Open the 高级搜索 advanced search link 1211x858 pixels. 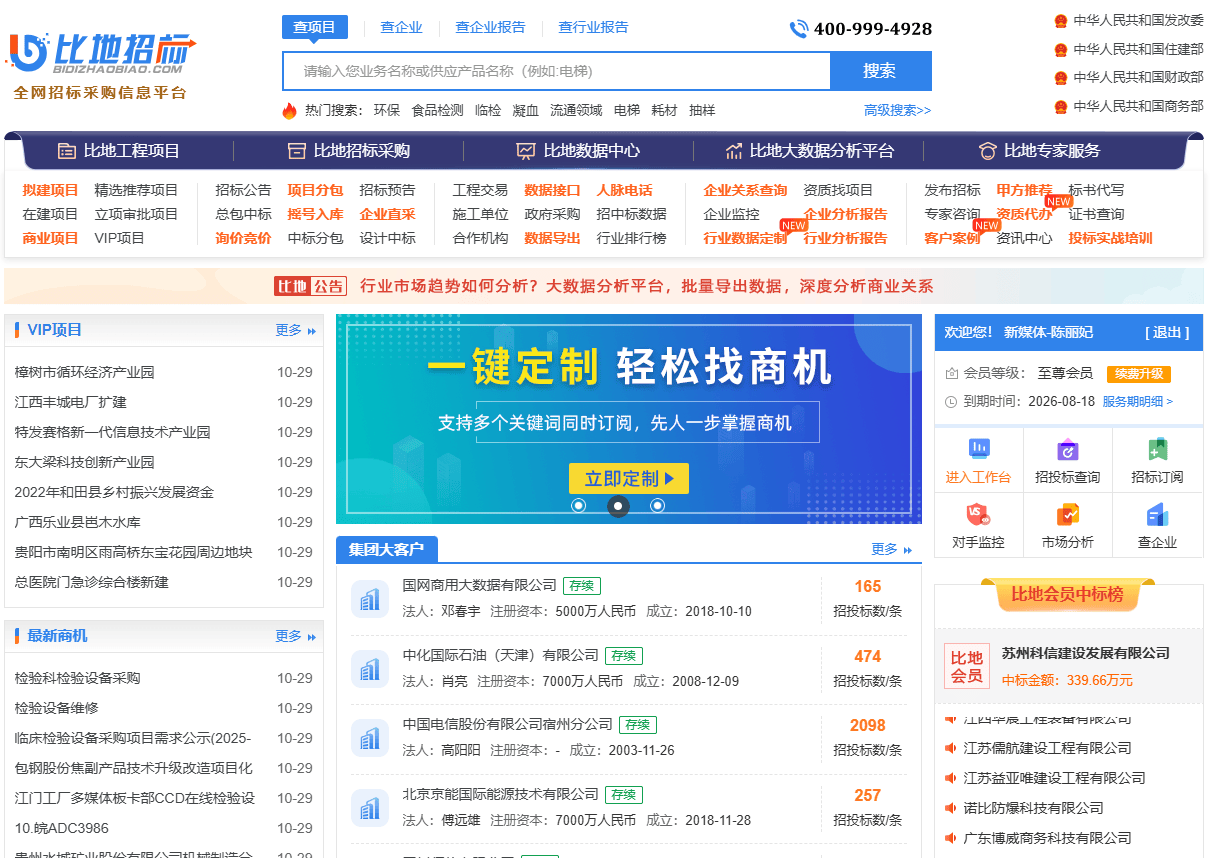point(897,111)
